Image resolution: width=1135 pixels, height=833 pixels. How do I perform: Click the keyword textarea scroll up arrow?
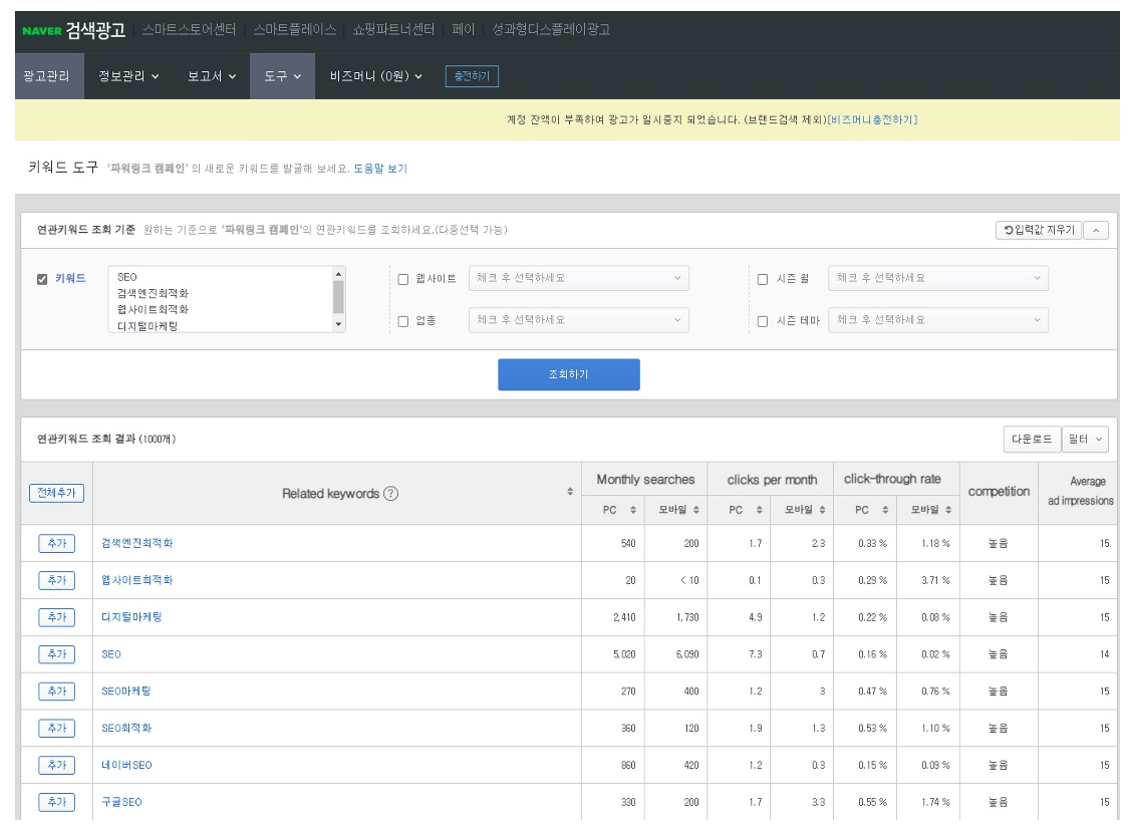pos(338,274)
